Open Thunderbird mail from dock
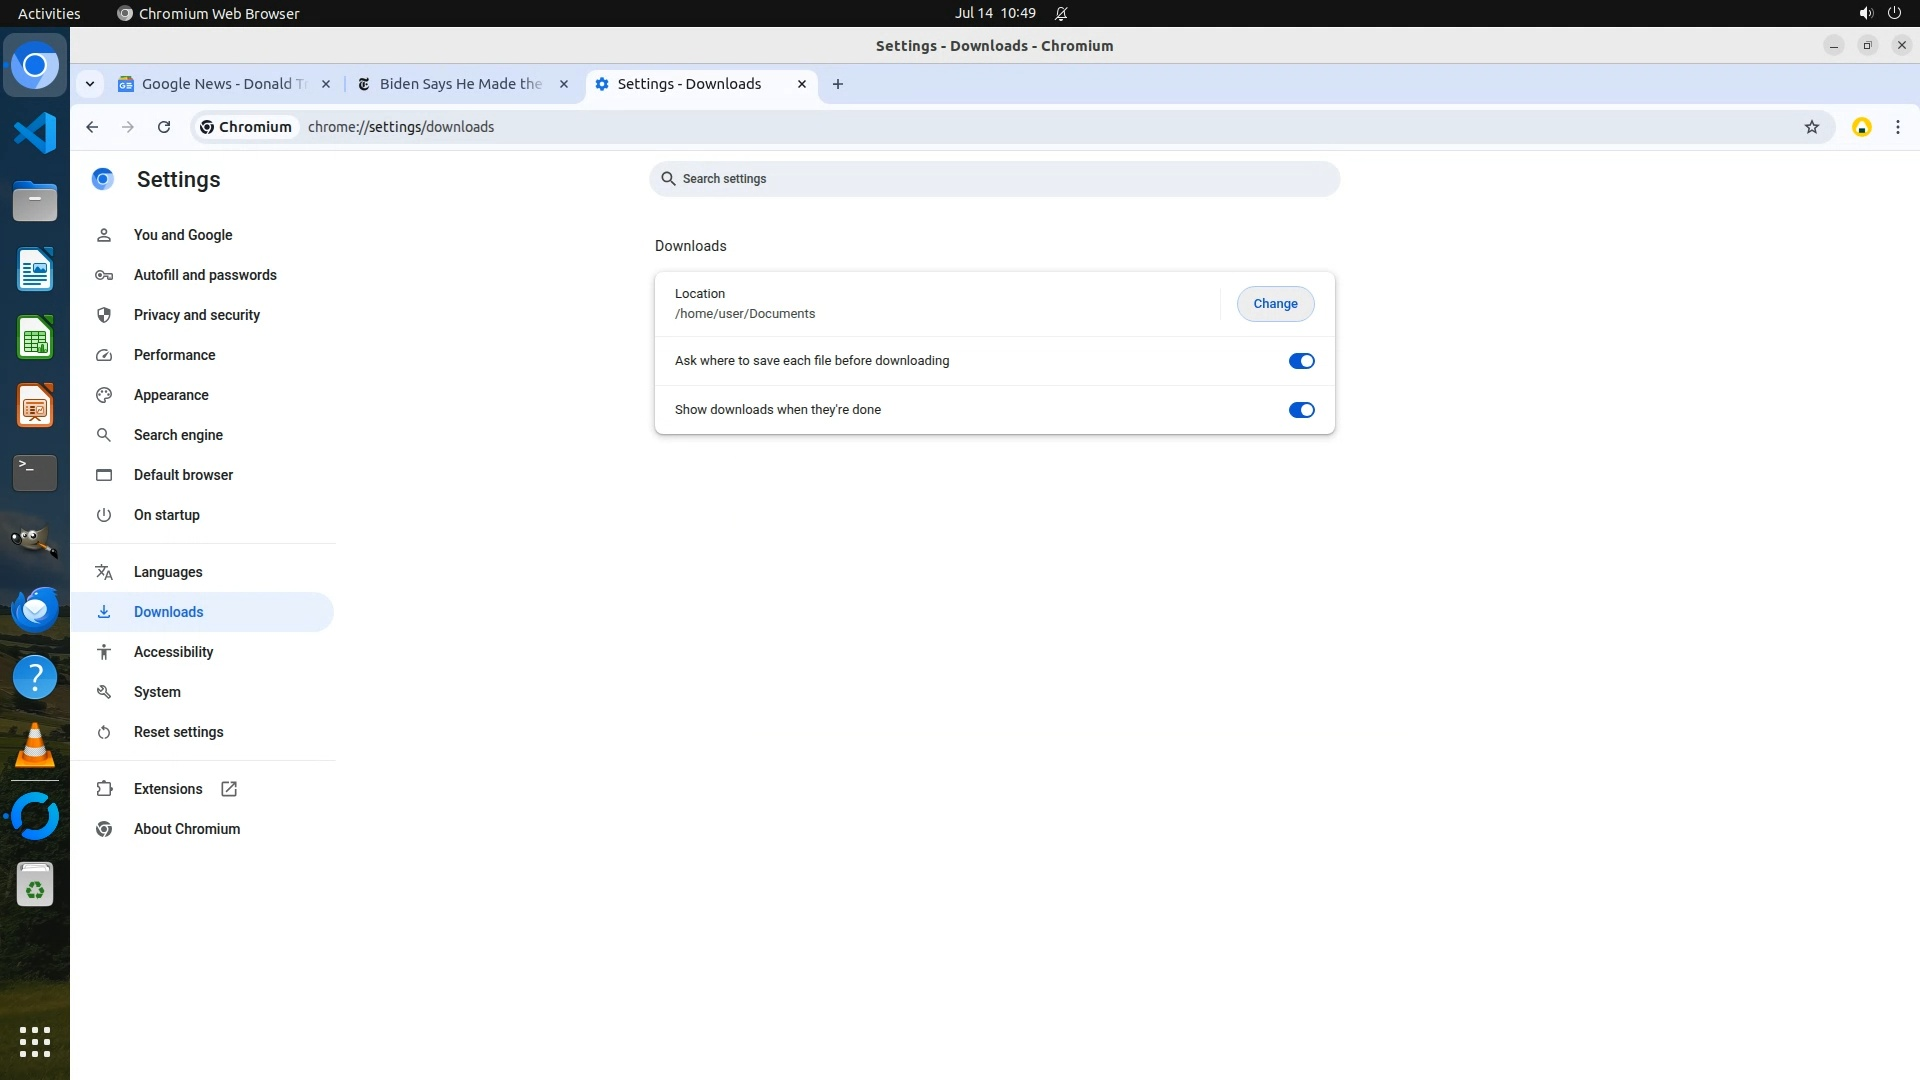This screenshot has height=1080, width=1920. click(x=35, y=610)
